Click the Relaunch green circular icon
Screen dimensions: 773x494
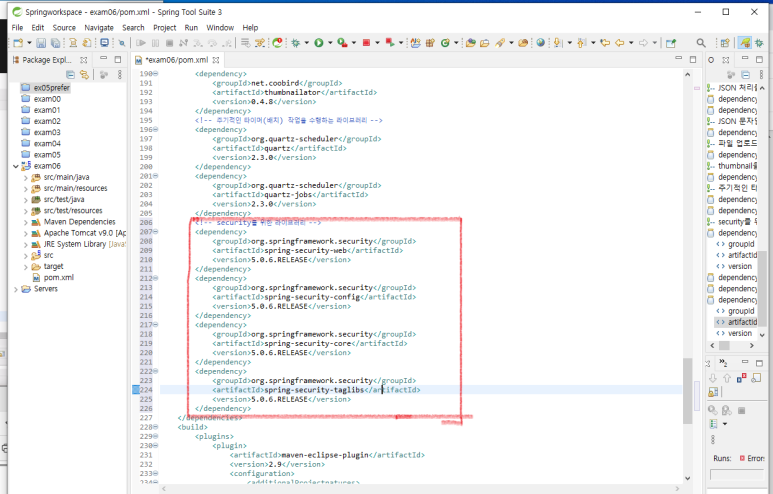[x=277, y=43]
